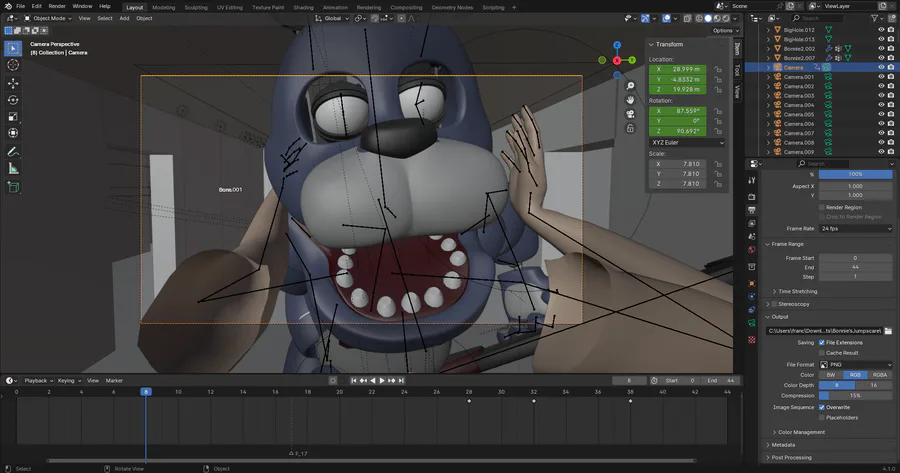This screenshot has height=473, width=900.
Task: Switch to the Animation workspace tab
Action: 335,7
